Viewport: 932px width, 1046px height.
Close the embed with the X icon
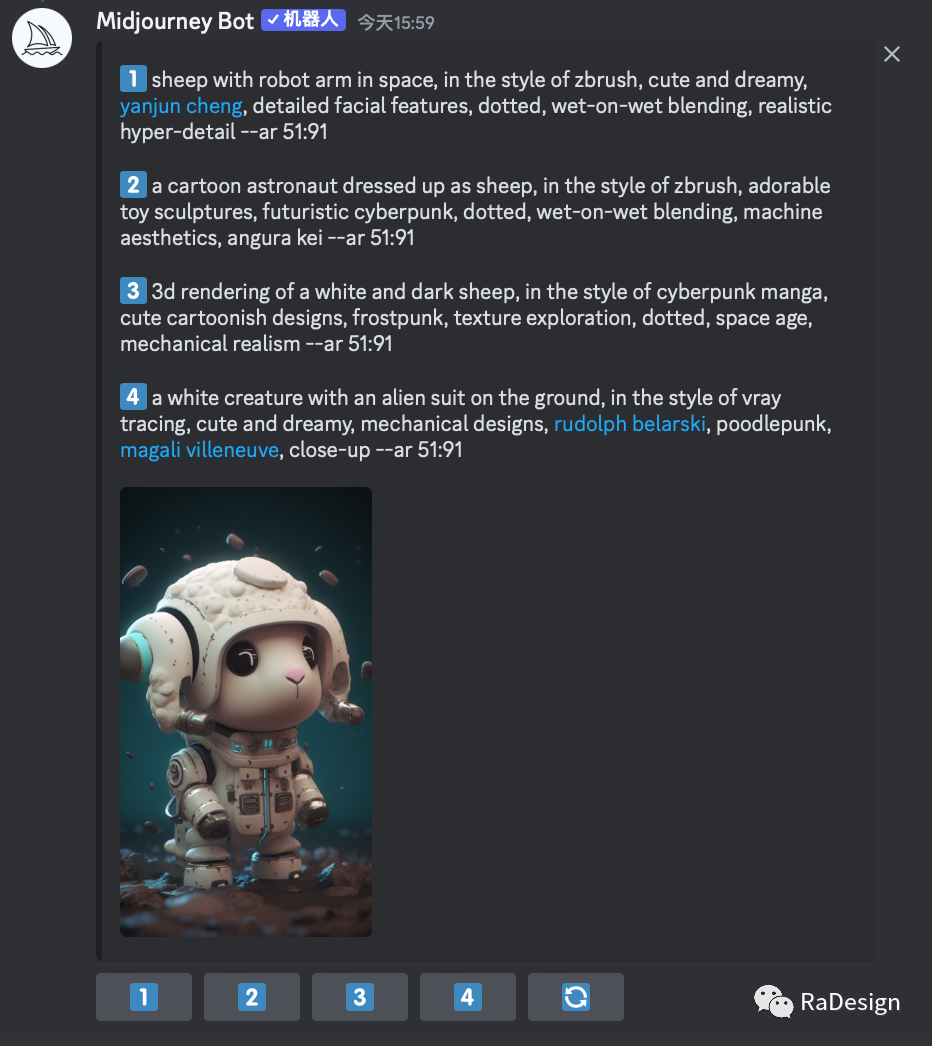[892, 54]
